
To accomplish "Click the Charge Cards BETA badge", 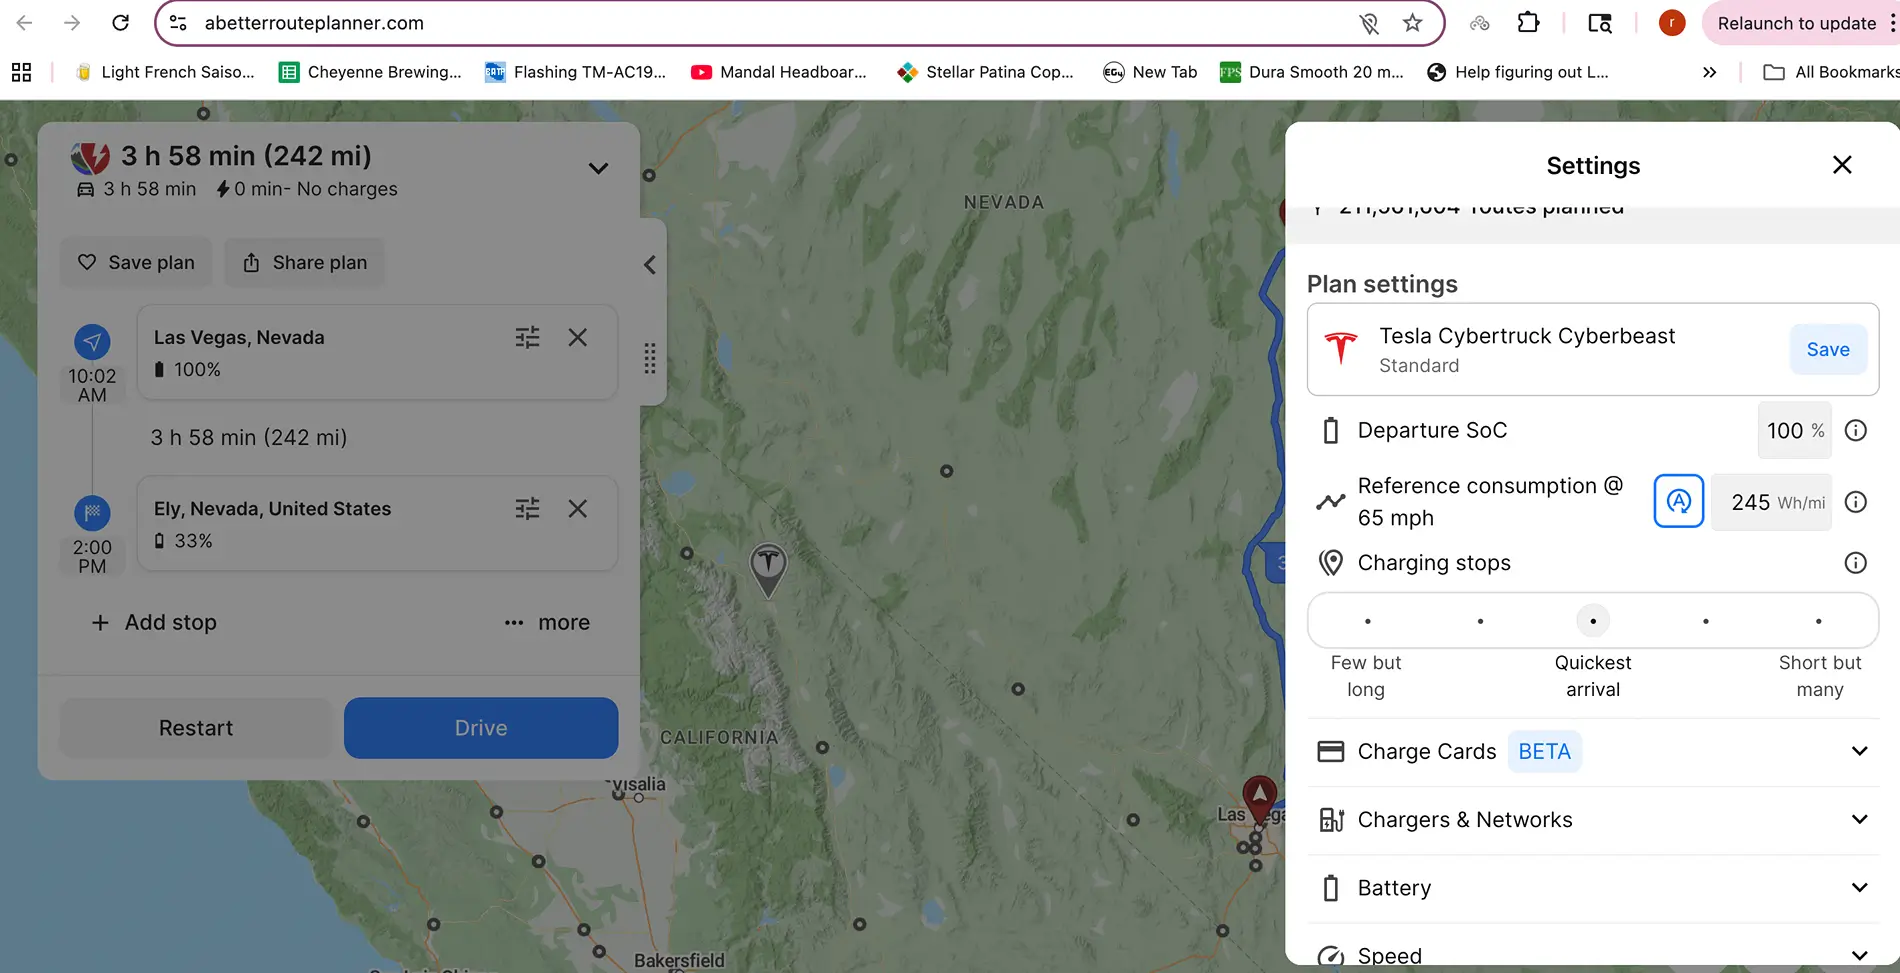I will coord(1544,751).
